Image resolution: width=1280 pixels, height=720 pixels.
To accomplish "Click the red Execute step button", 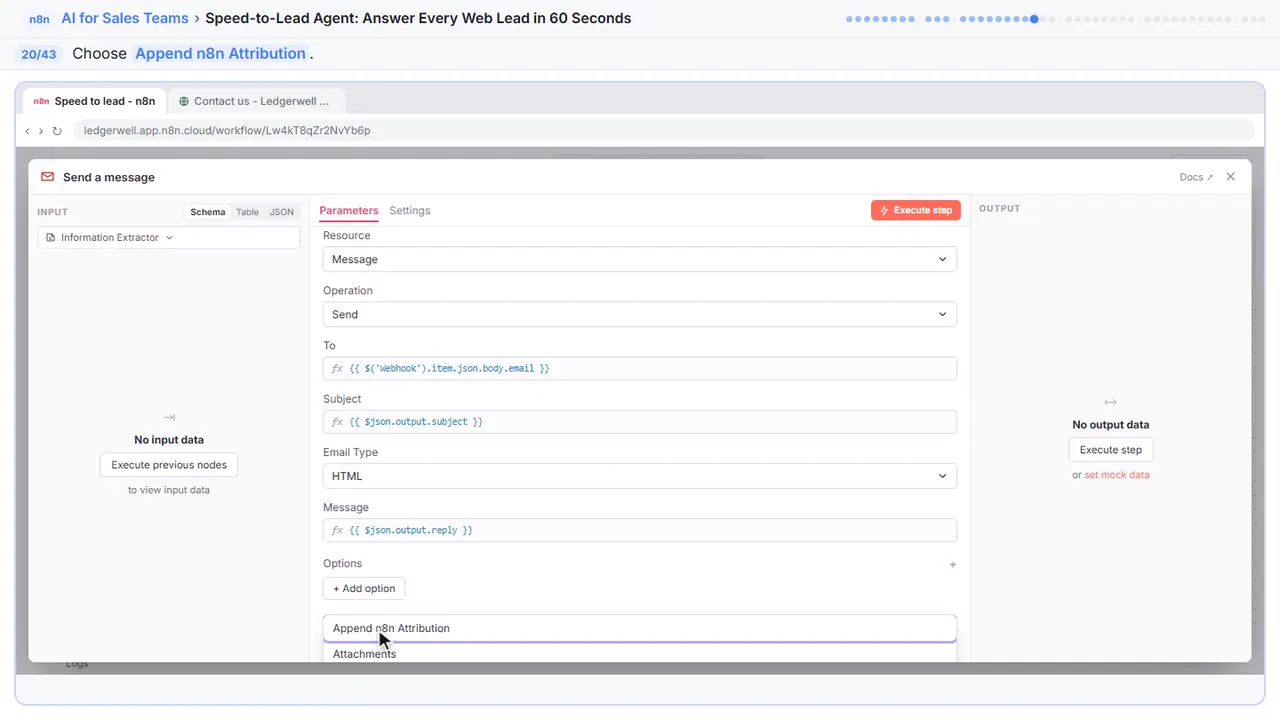I will point(916,210).
